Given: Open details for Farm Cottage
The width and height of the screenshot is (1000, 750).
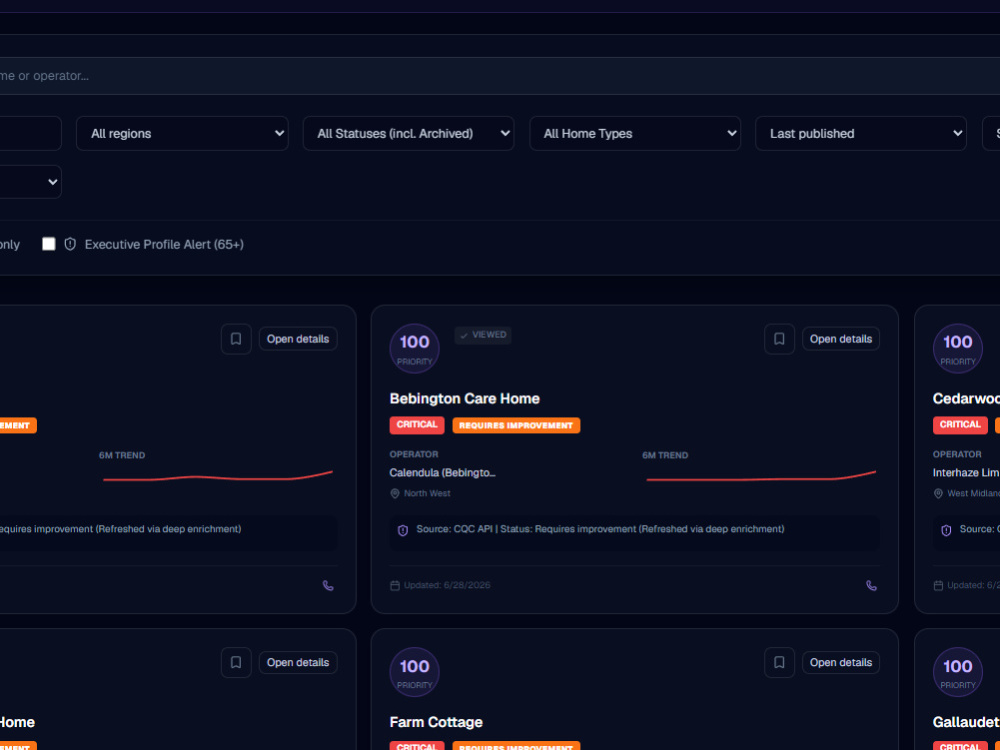Looking at the screenshot, I should click(841, 662).
